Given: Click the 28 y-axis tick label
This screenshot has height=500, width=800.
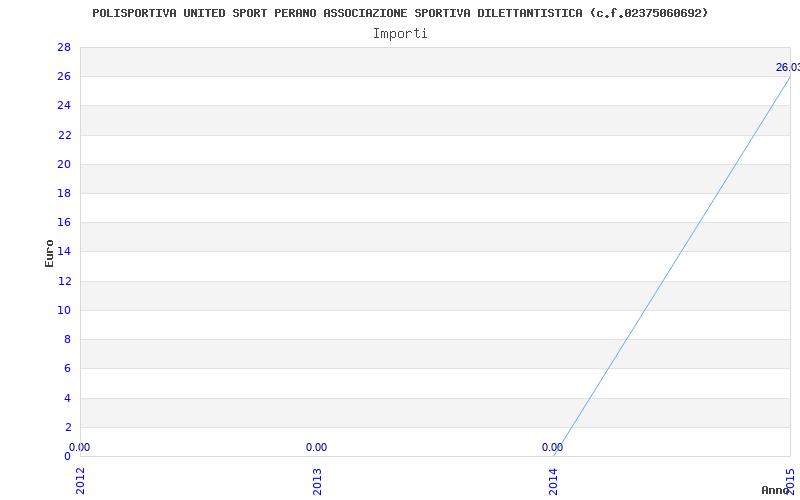Looking at the screenshot, I should [64, 47].
